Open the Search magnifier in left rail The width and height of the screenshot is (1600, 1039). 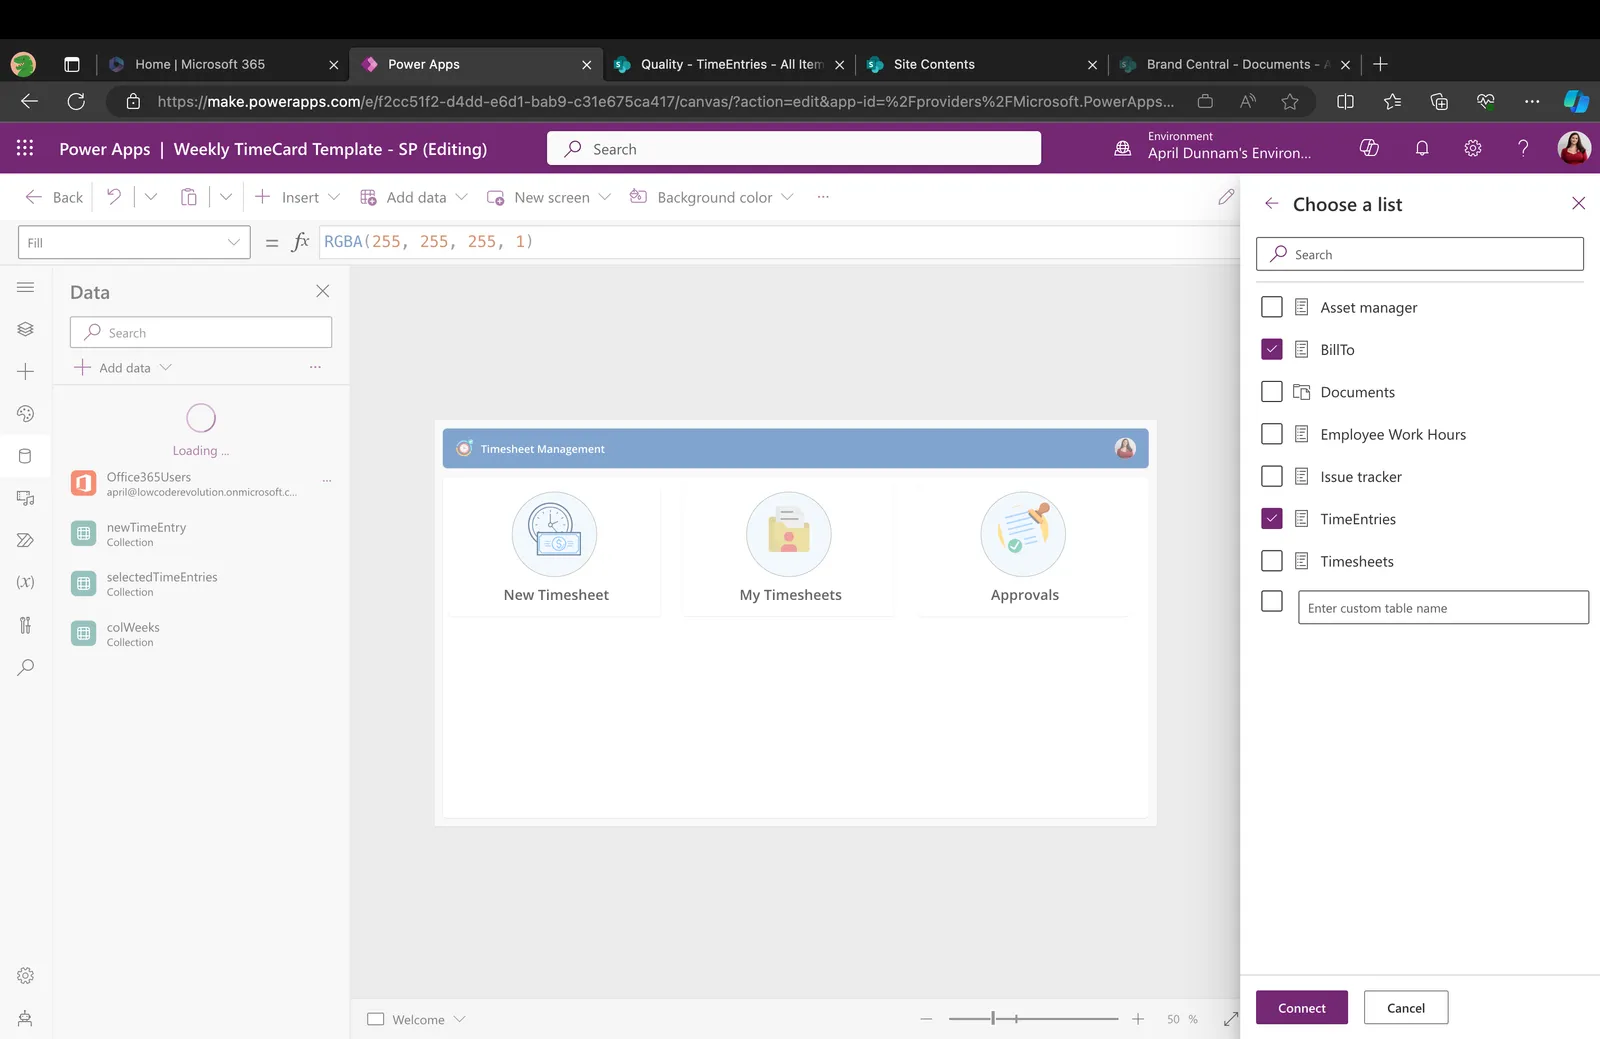pos(26,667)
